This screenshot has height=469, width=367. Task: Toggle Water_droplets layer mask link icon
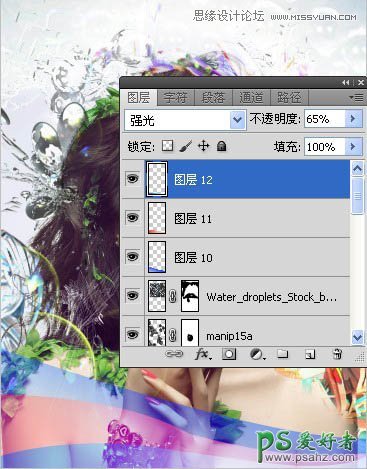(173, 296)
